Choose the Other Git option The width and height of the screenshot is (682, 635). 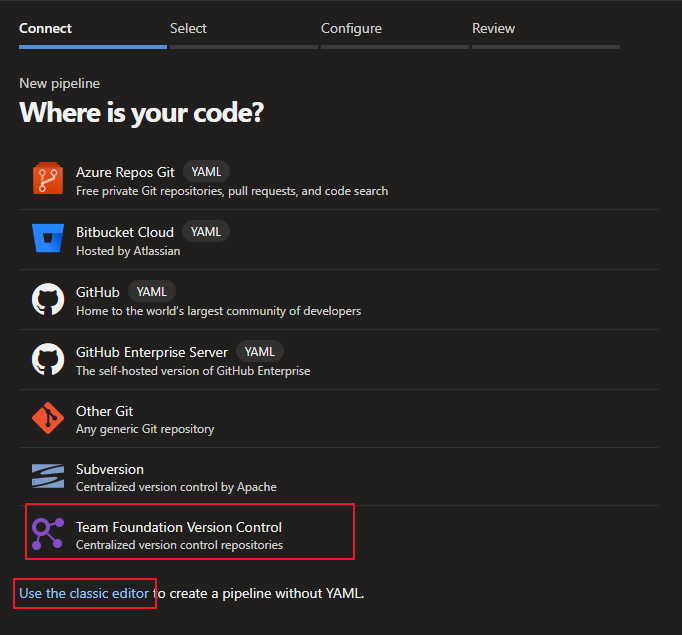tap(339, 418)
